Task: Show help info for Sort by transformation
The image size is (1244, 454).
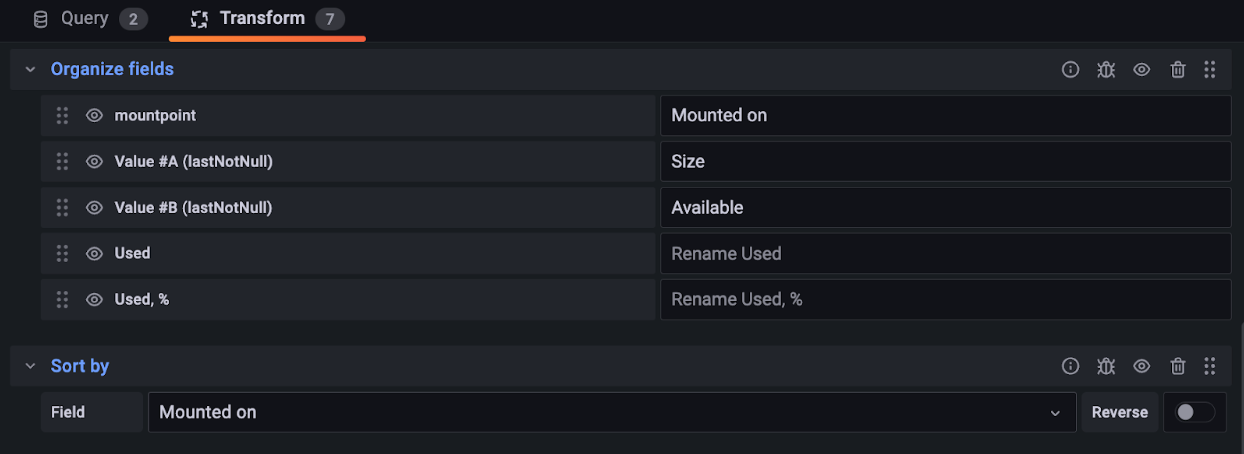Action: point(1070,366)
